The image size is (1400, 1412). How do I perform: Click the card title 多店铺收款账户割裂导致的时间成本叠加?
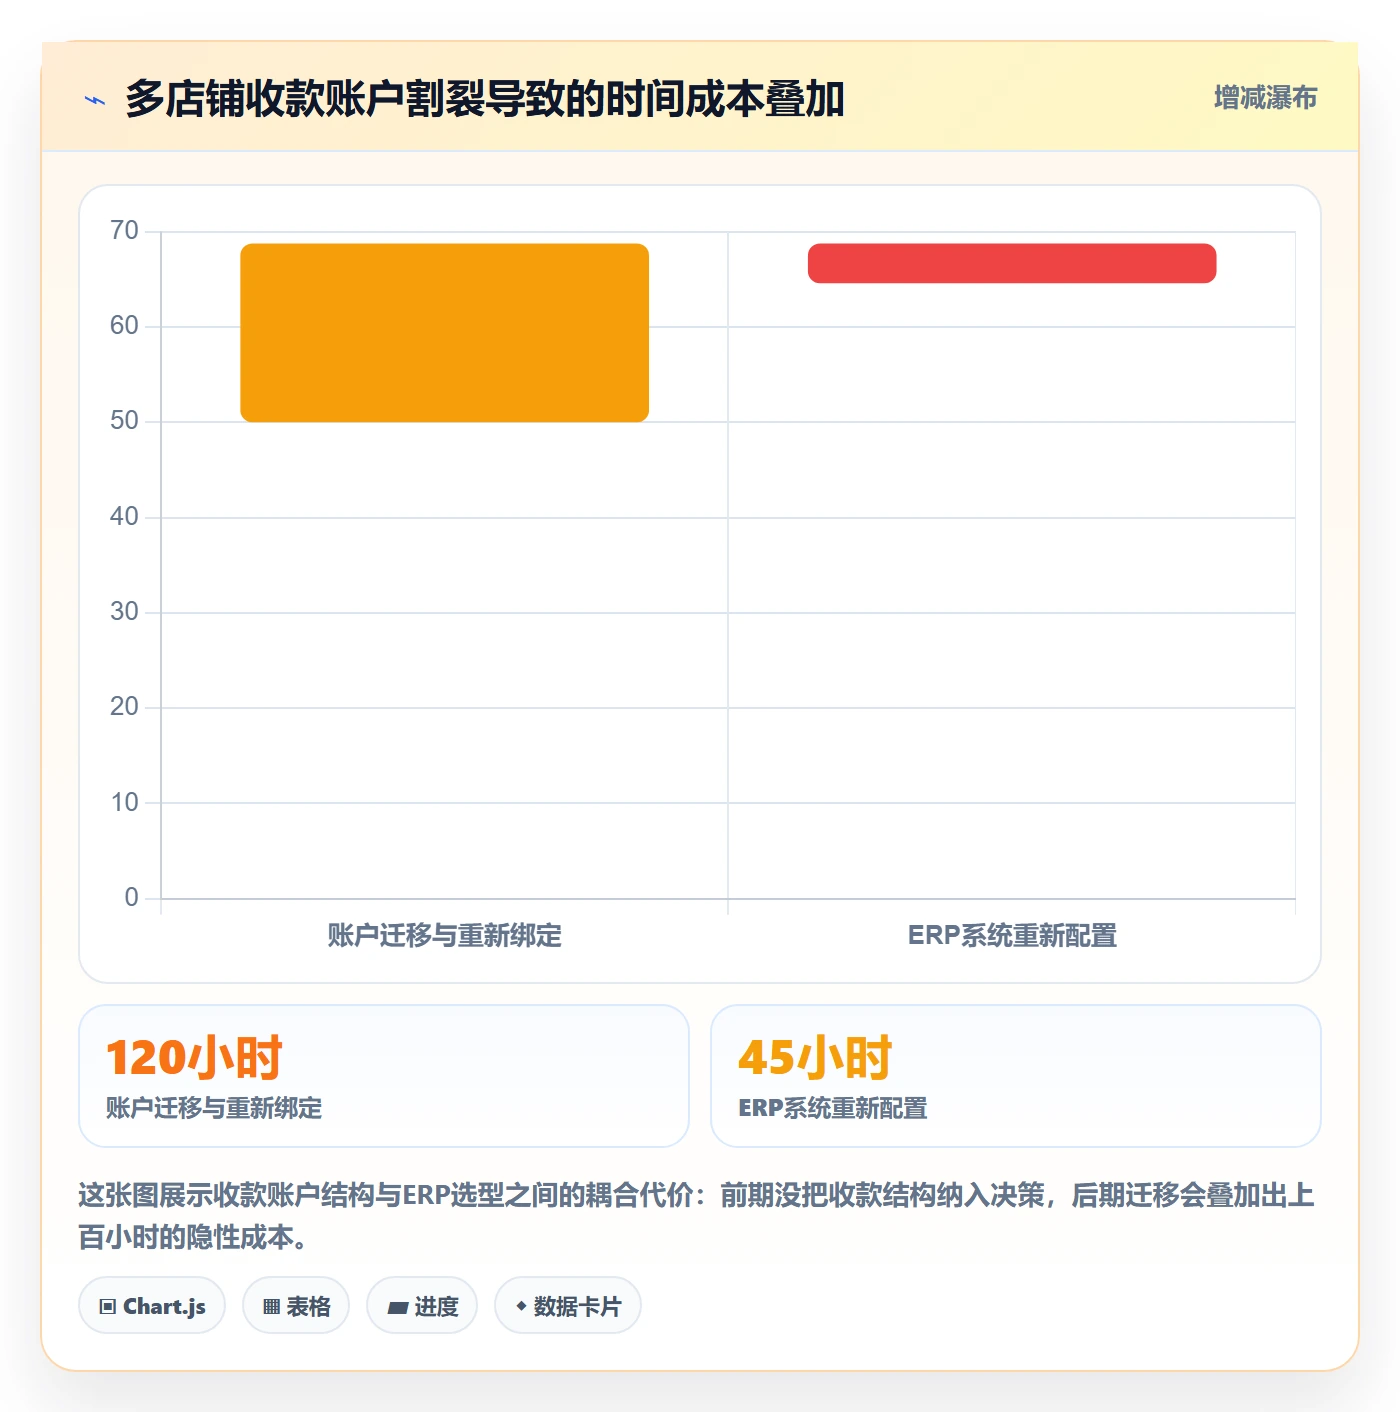point(485,99)
